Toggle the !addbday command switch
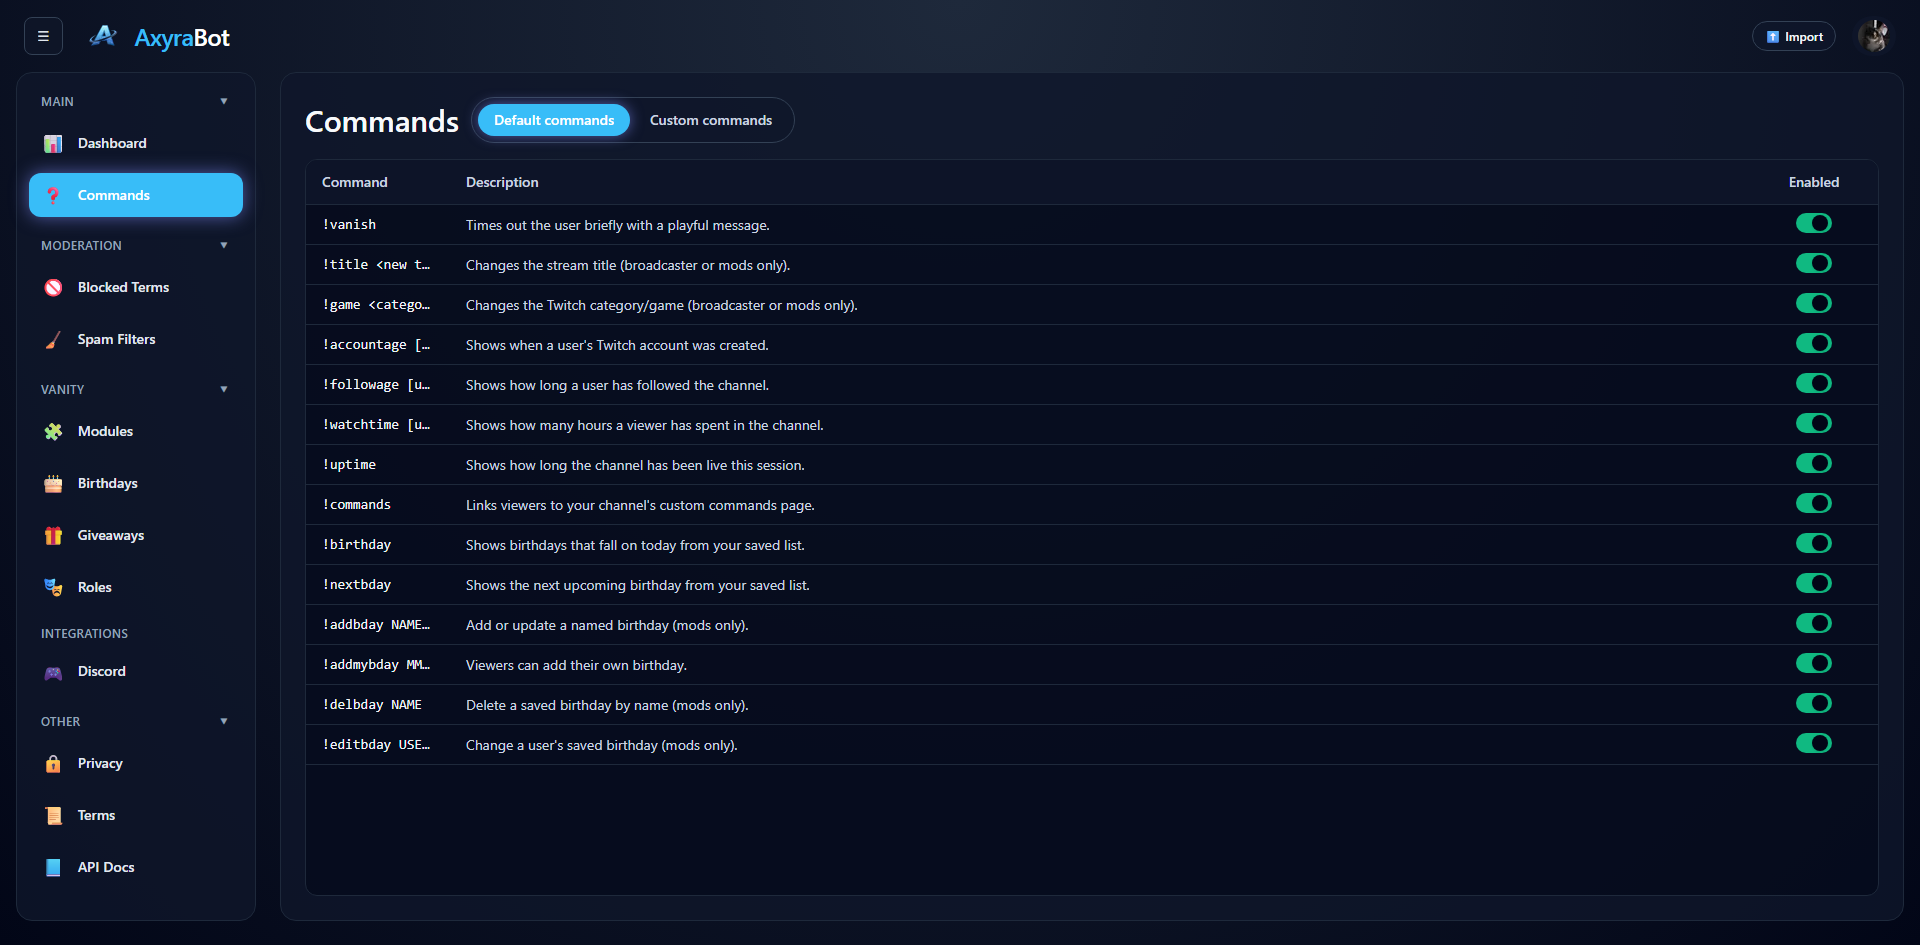 (1813, 623)
